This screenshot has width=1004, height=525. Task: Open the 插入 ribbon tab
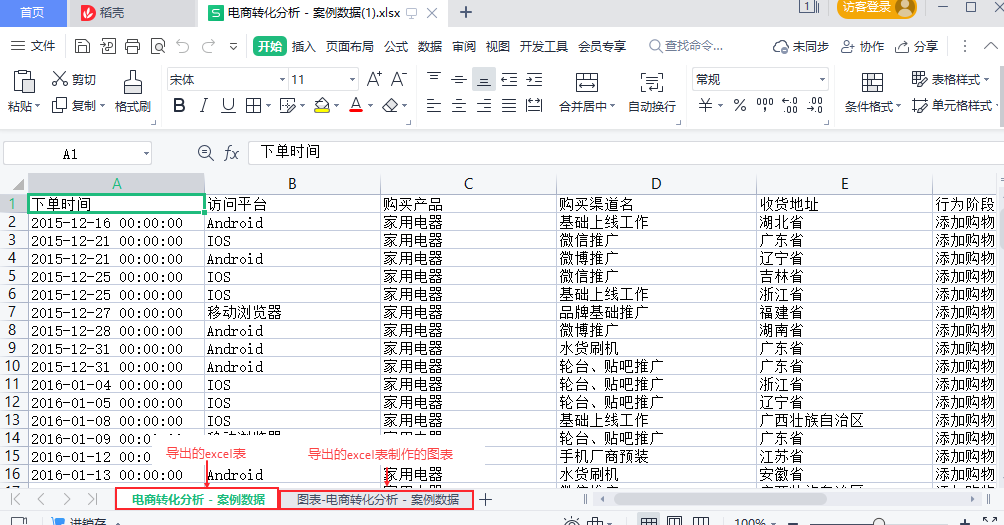click(x=304, y=46)
